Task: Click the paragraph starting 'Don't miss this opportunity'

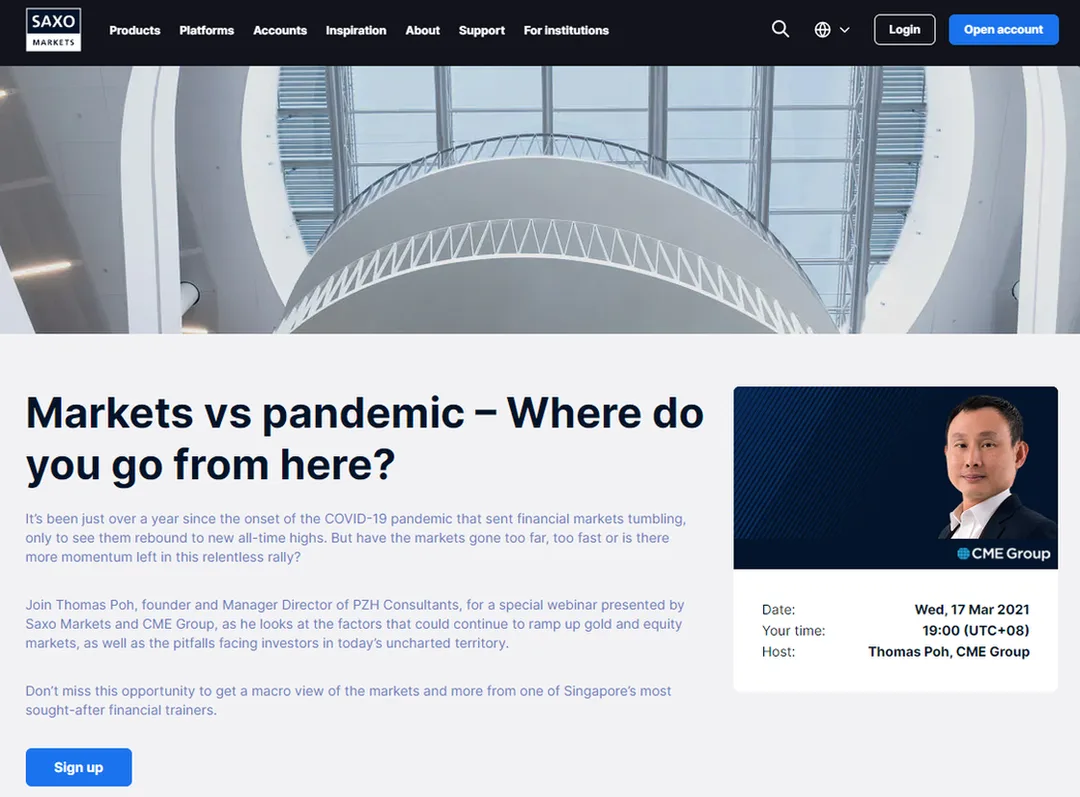Action: pos(349,701)
